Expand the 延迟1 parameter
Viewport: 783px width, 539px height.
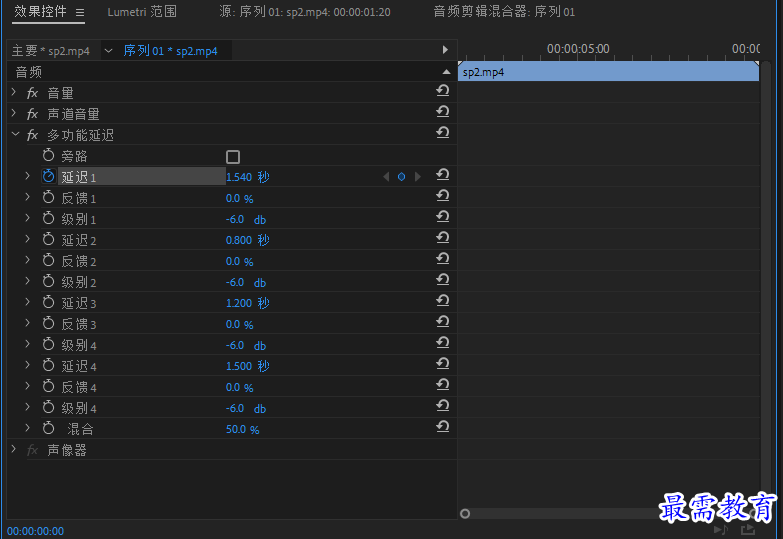(x=27, y=176)
